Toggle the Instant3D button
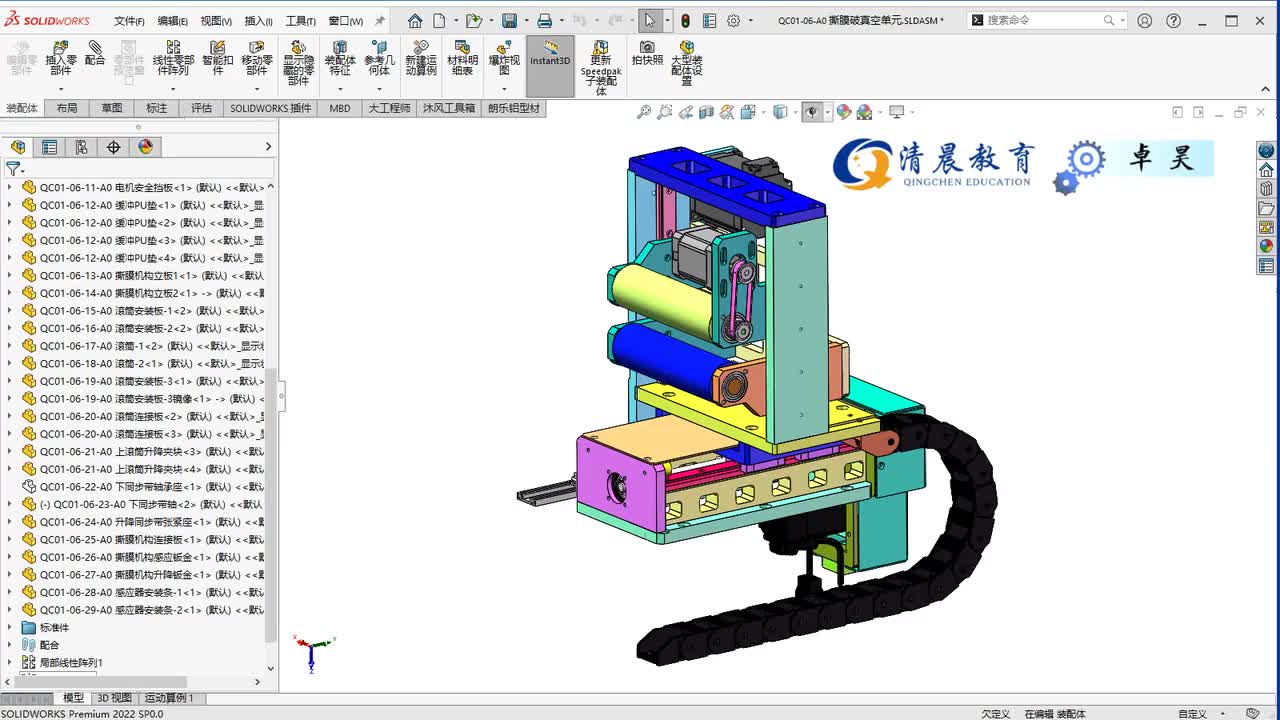 (550, 66)
